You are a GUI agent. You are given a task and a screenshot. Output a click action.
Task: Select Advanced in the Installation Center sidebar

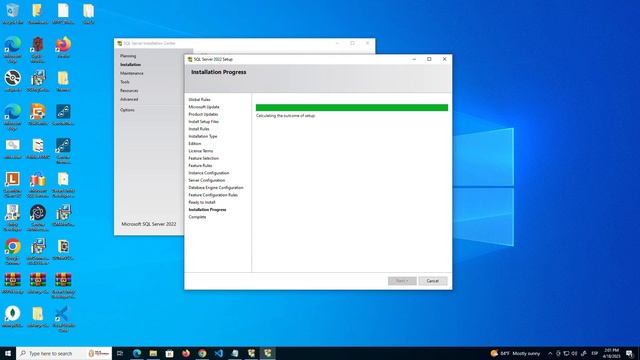pyautogui.click(x=129, y=99)
